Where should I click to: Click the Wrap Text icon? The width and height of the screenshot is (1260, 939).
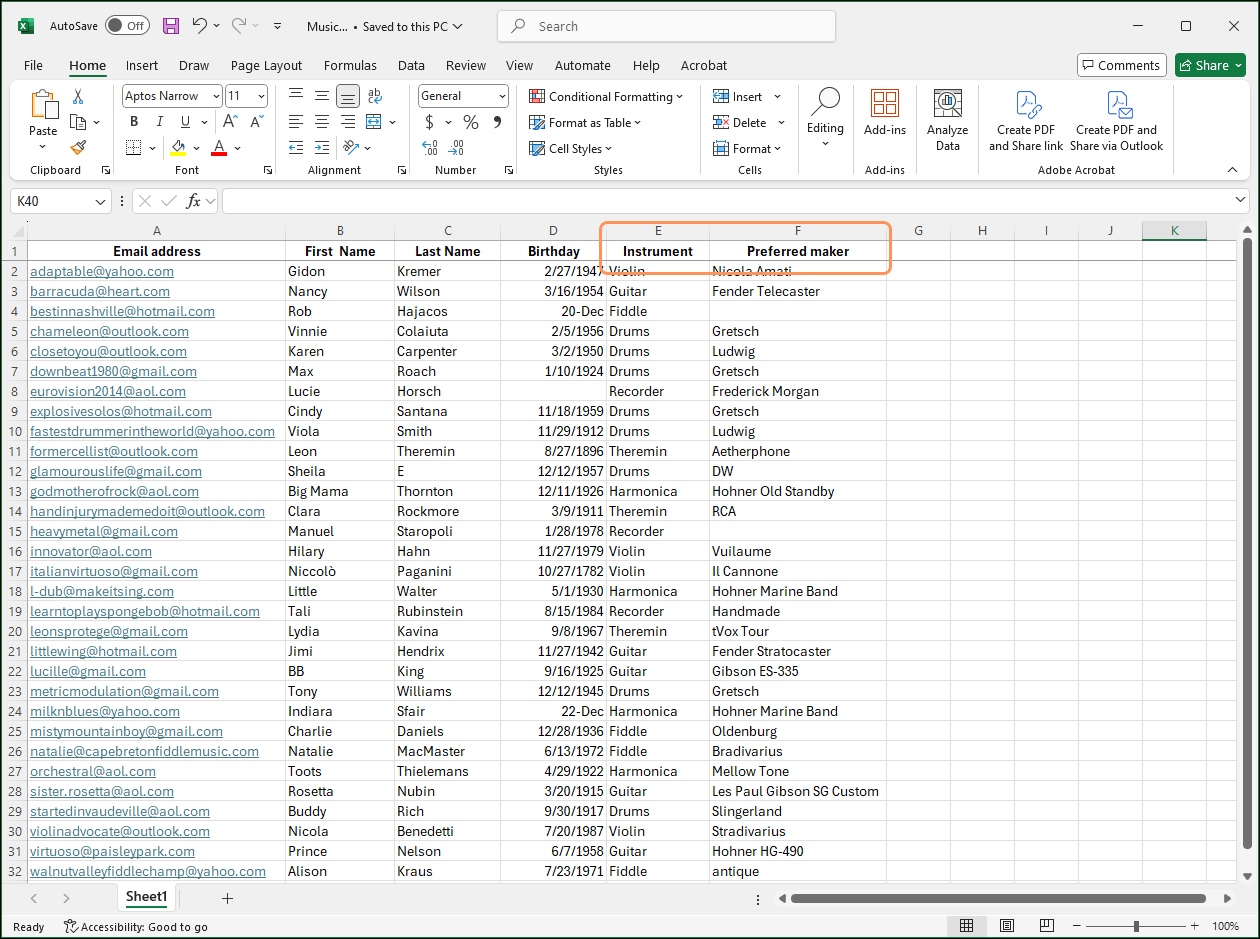(375, 96)
